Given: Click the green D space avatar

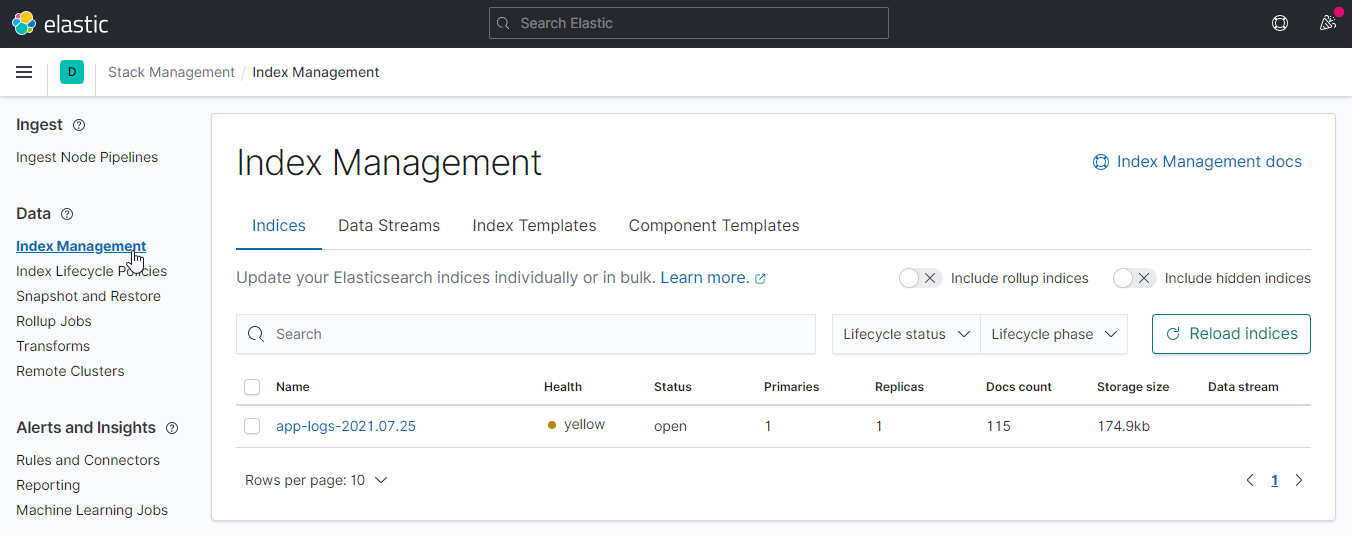Looking at the screenshot, I should (72, 72).
